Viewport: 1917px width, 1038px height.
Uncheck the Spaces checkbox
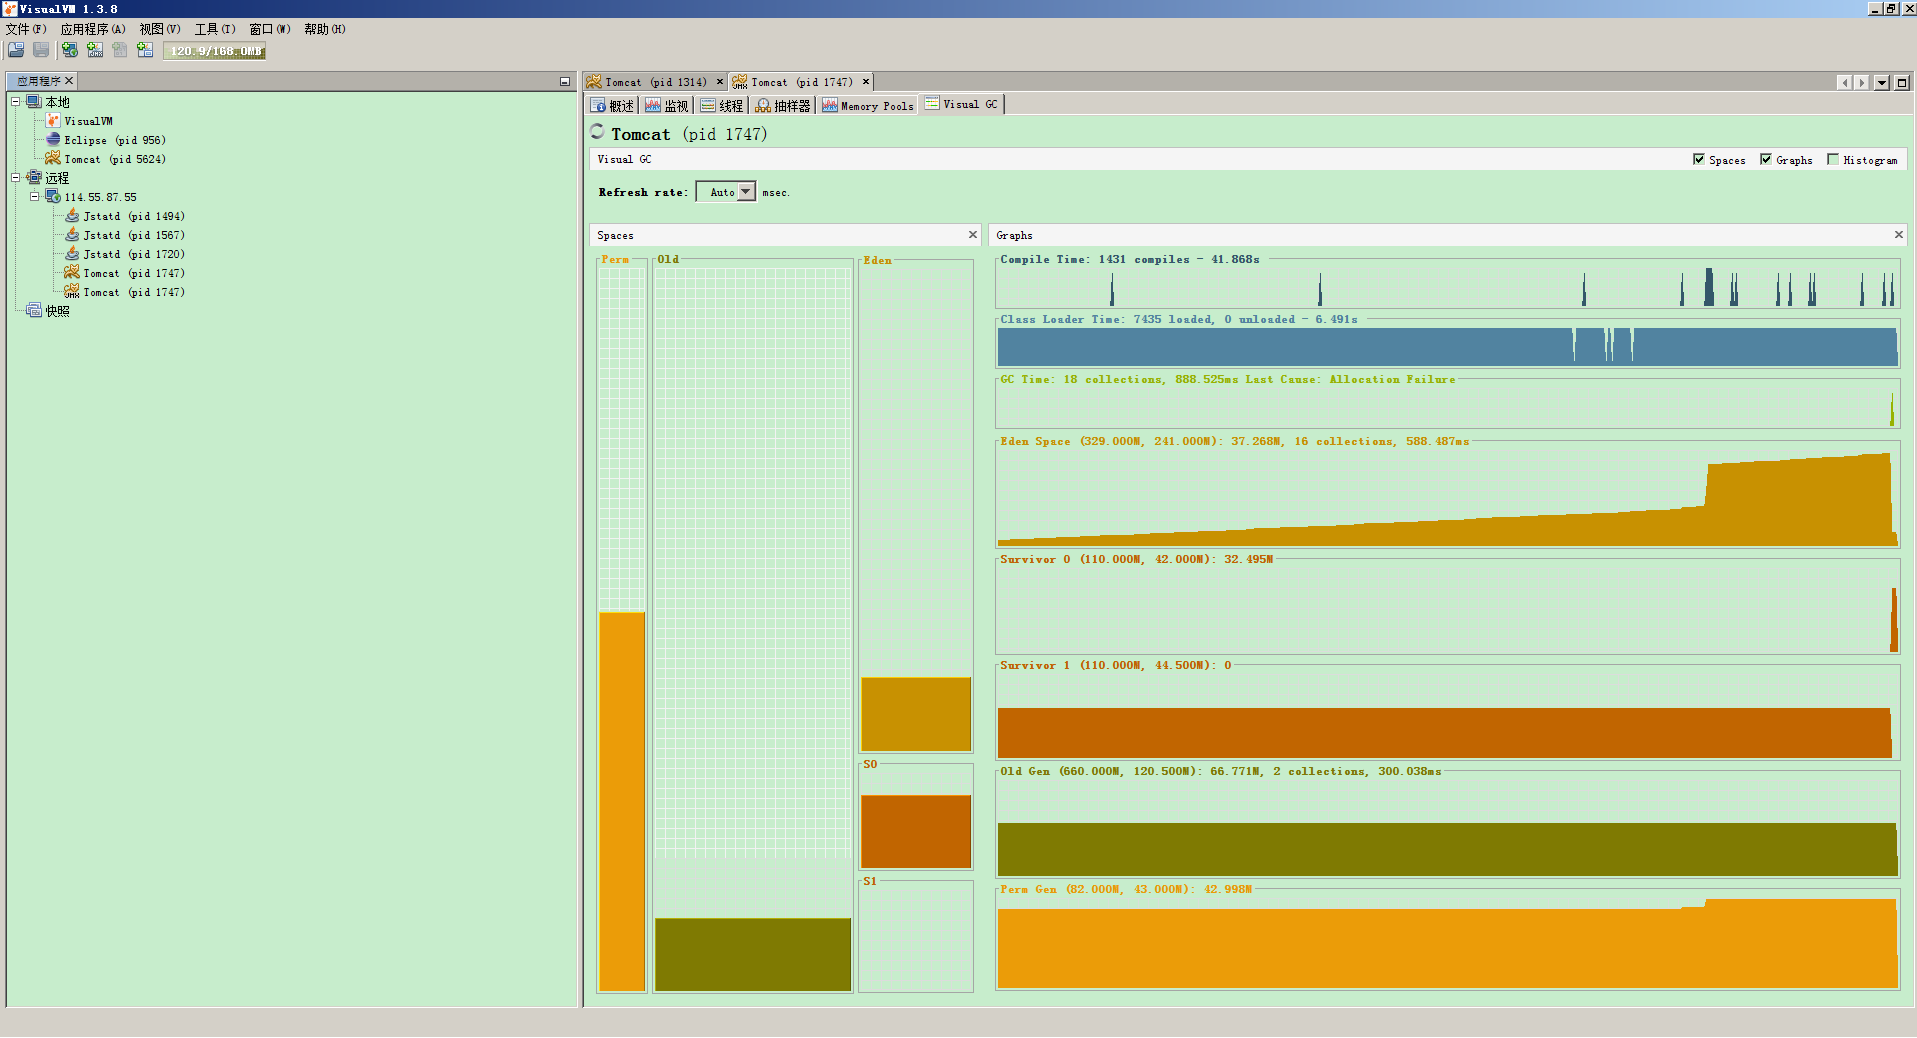tap(1699, 159)
